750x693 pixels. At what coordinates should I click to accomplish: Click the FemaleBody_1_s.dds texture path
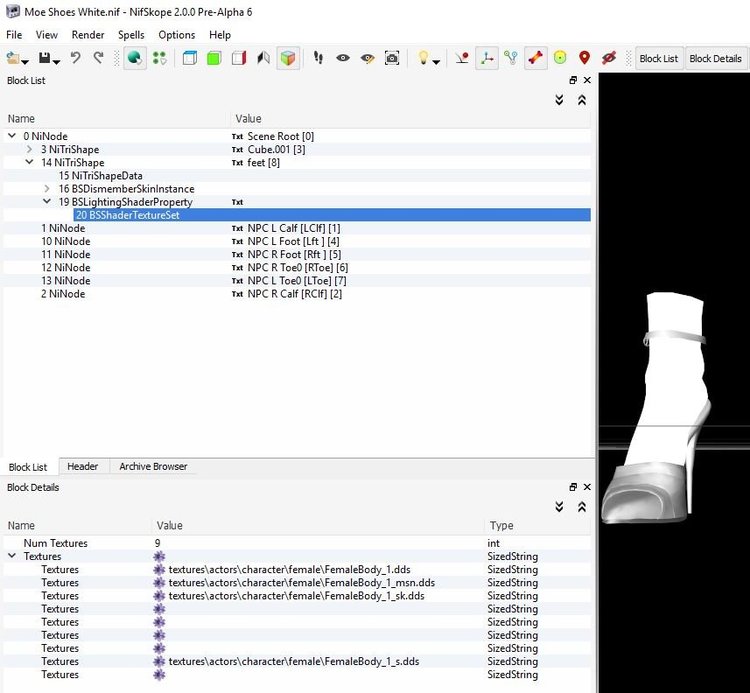[x=294, y=661]
